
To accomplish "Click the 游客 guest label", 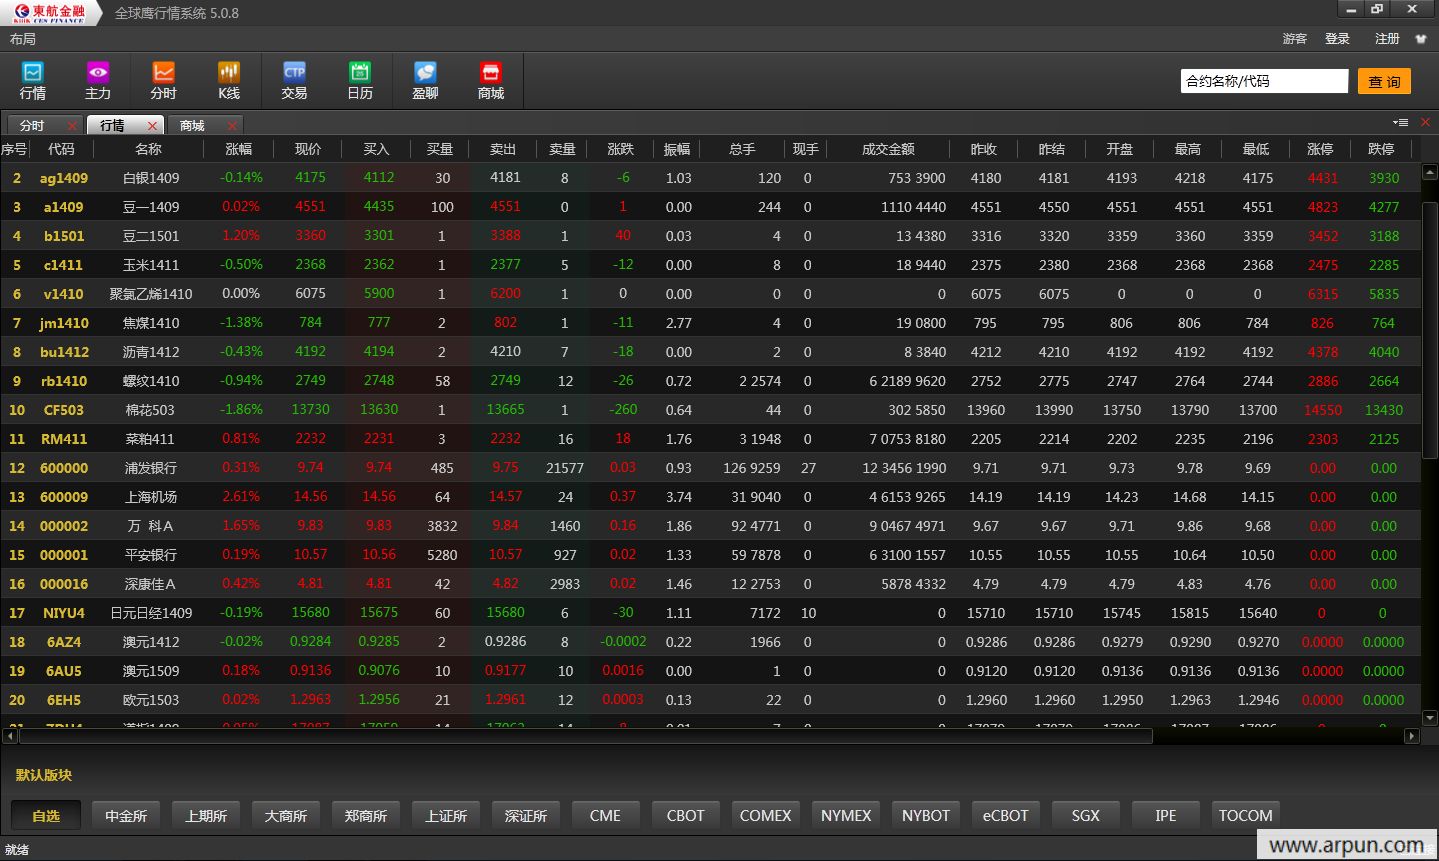I will tap(1295, 39).
